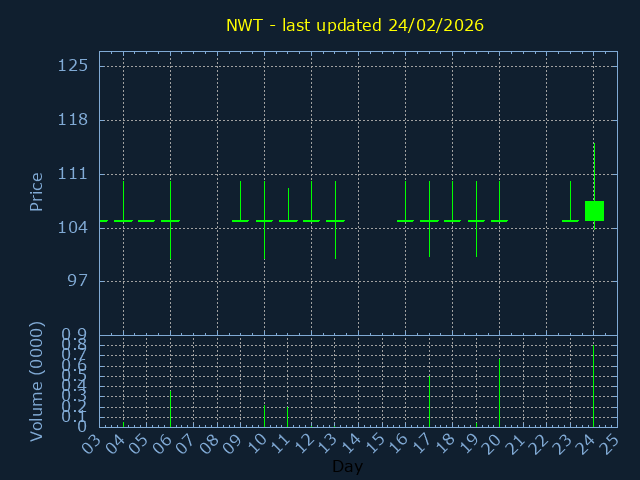Click the 25 day tick label
The image size is (640, 480).
[x=610, y=442]
